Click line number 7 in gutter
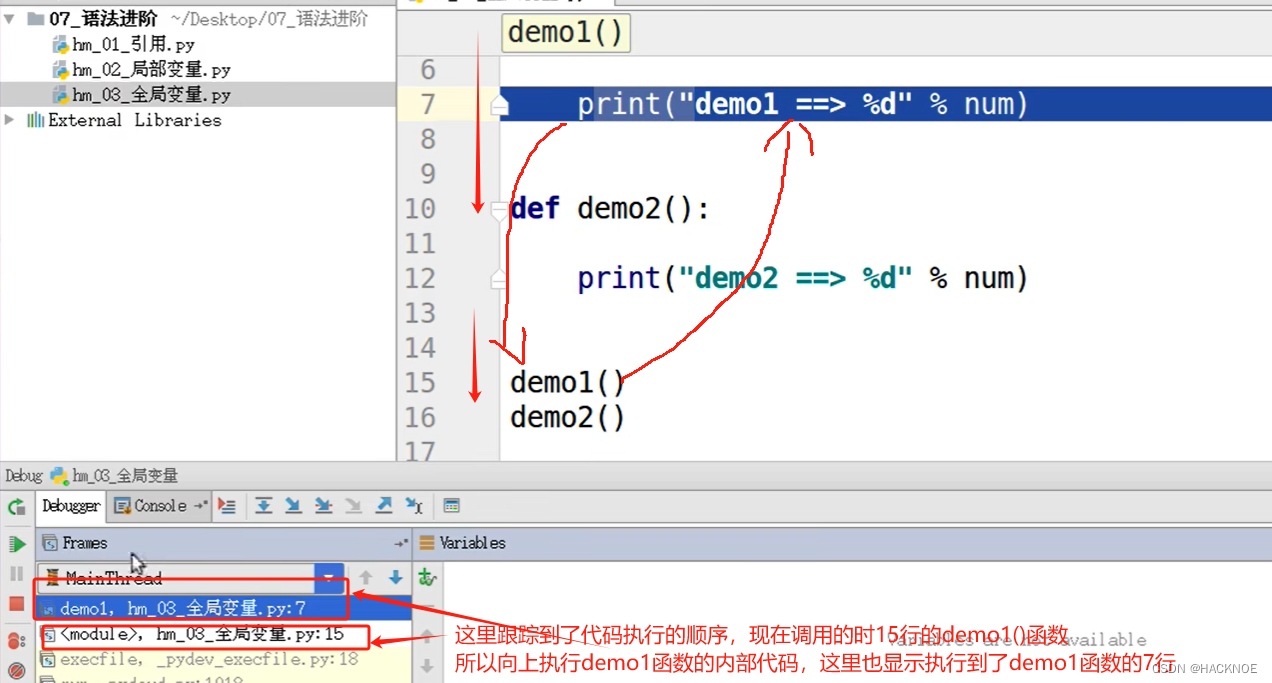This screenshot has width=1272, height=683. tap(427, 104)
